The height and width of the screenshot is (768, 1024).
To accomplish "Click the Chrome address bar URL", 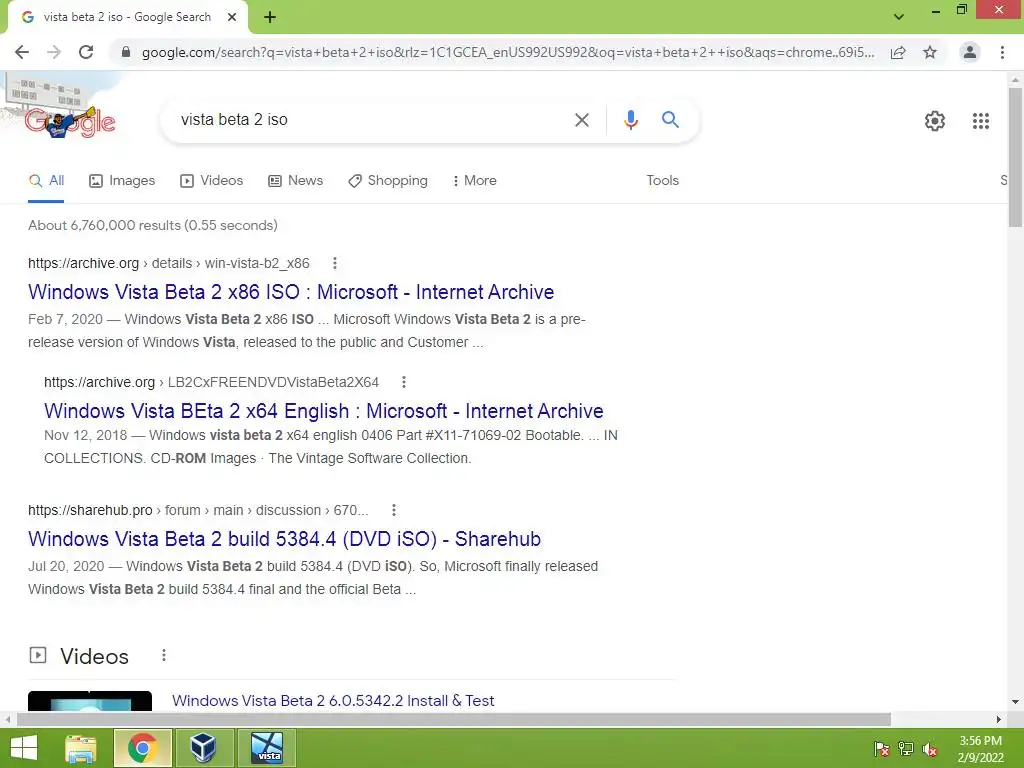I will pos(507,52).
